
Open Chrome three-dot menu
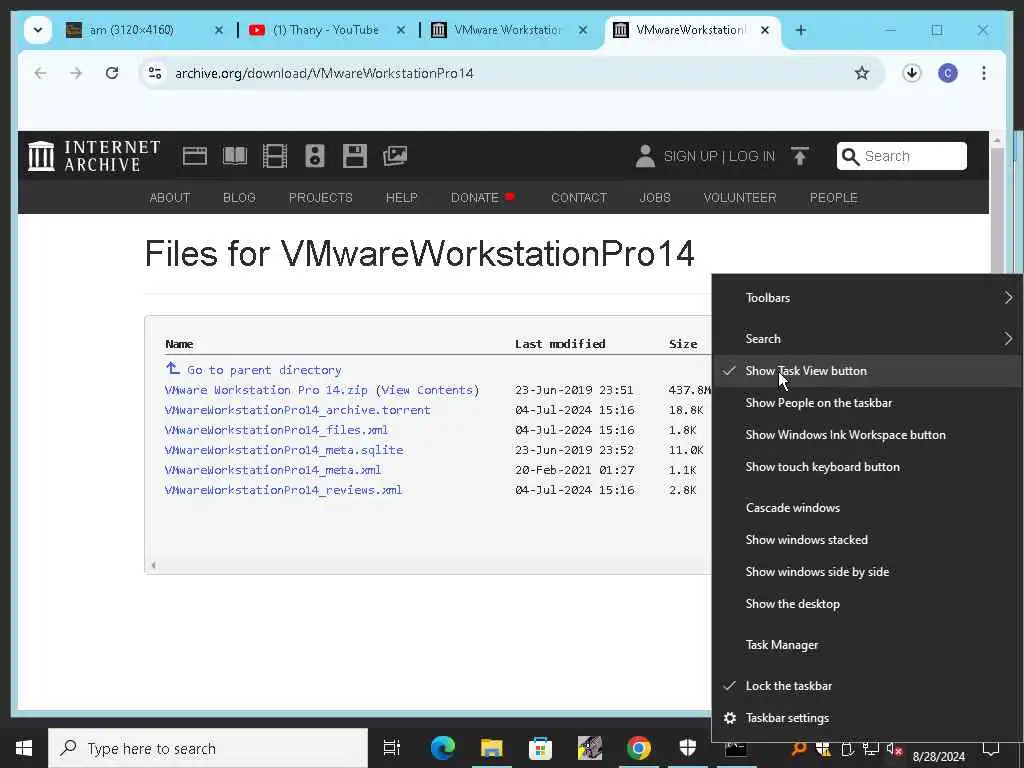tap(984, 73)
